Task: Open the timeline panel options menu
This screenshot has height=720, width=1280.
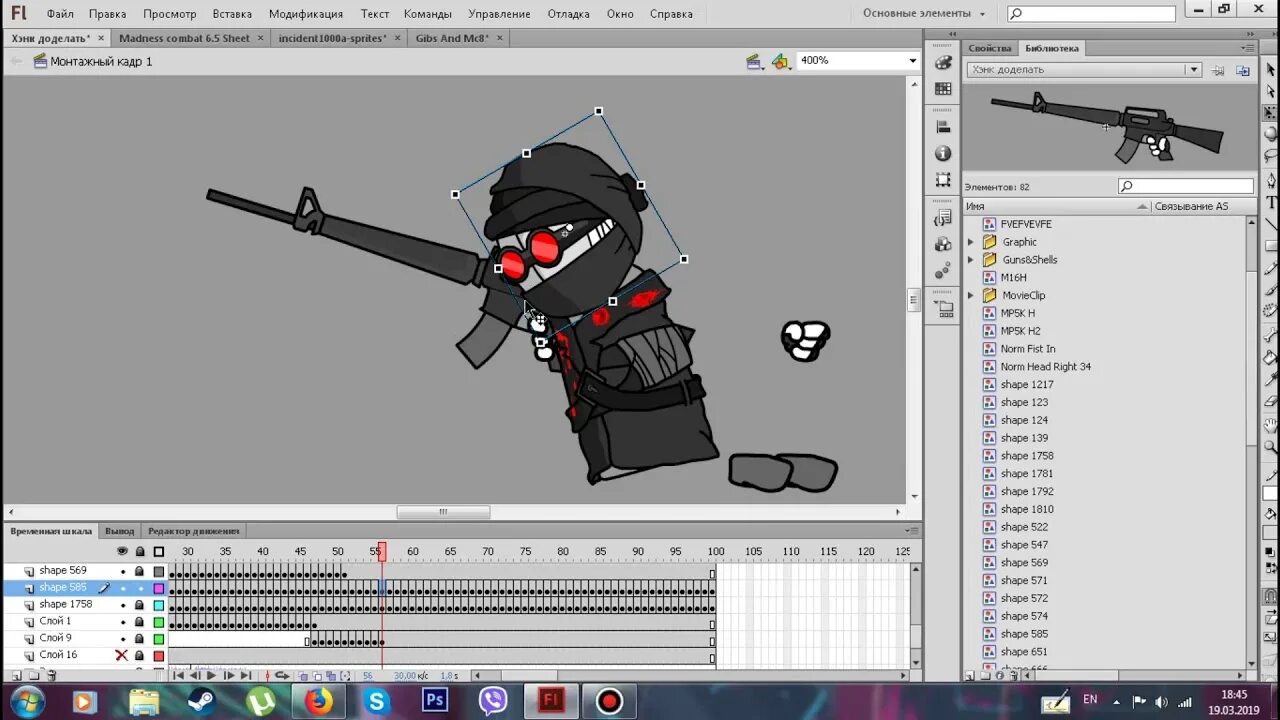Action: [911, 531]
